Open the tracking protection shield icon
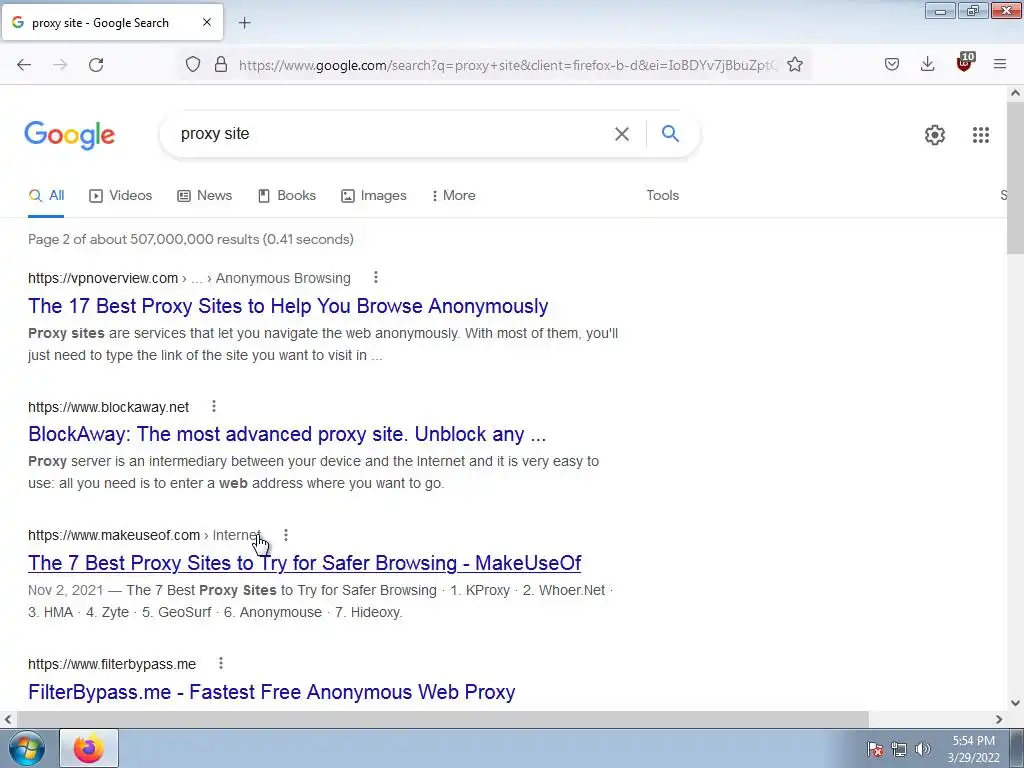Viewport: 1024px width, 768px height. point(193,65)
